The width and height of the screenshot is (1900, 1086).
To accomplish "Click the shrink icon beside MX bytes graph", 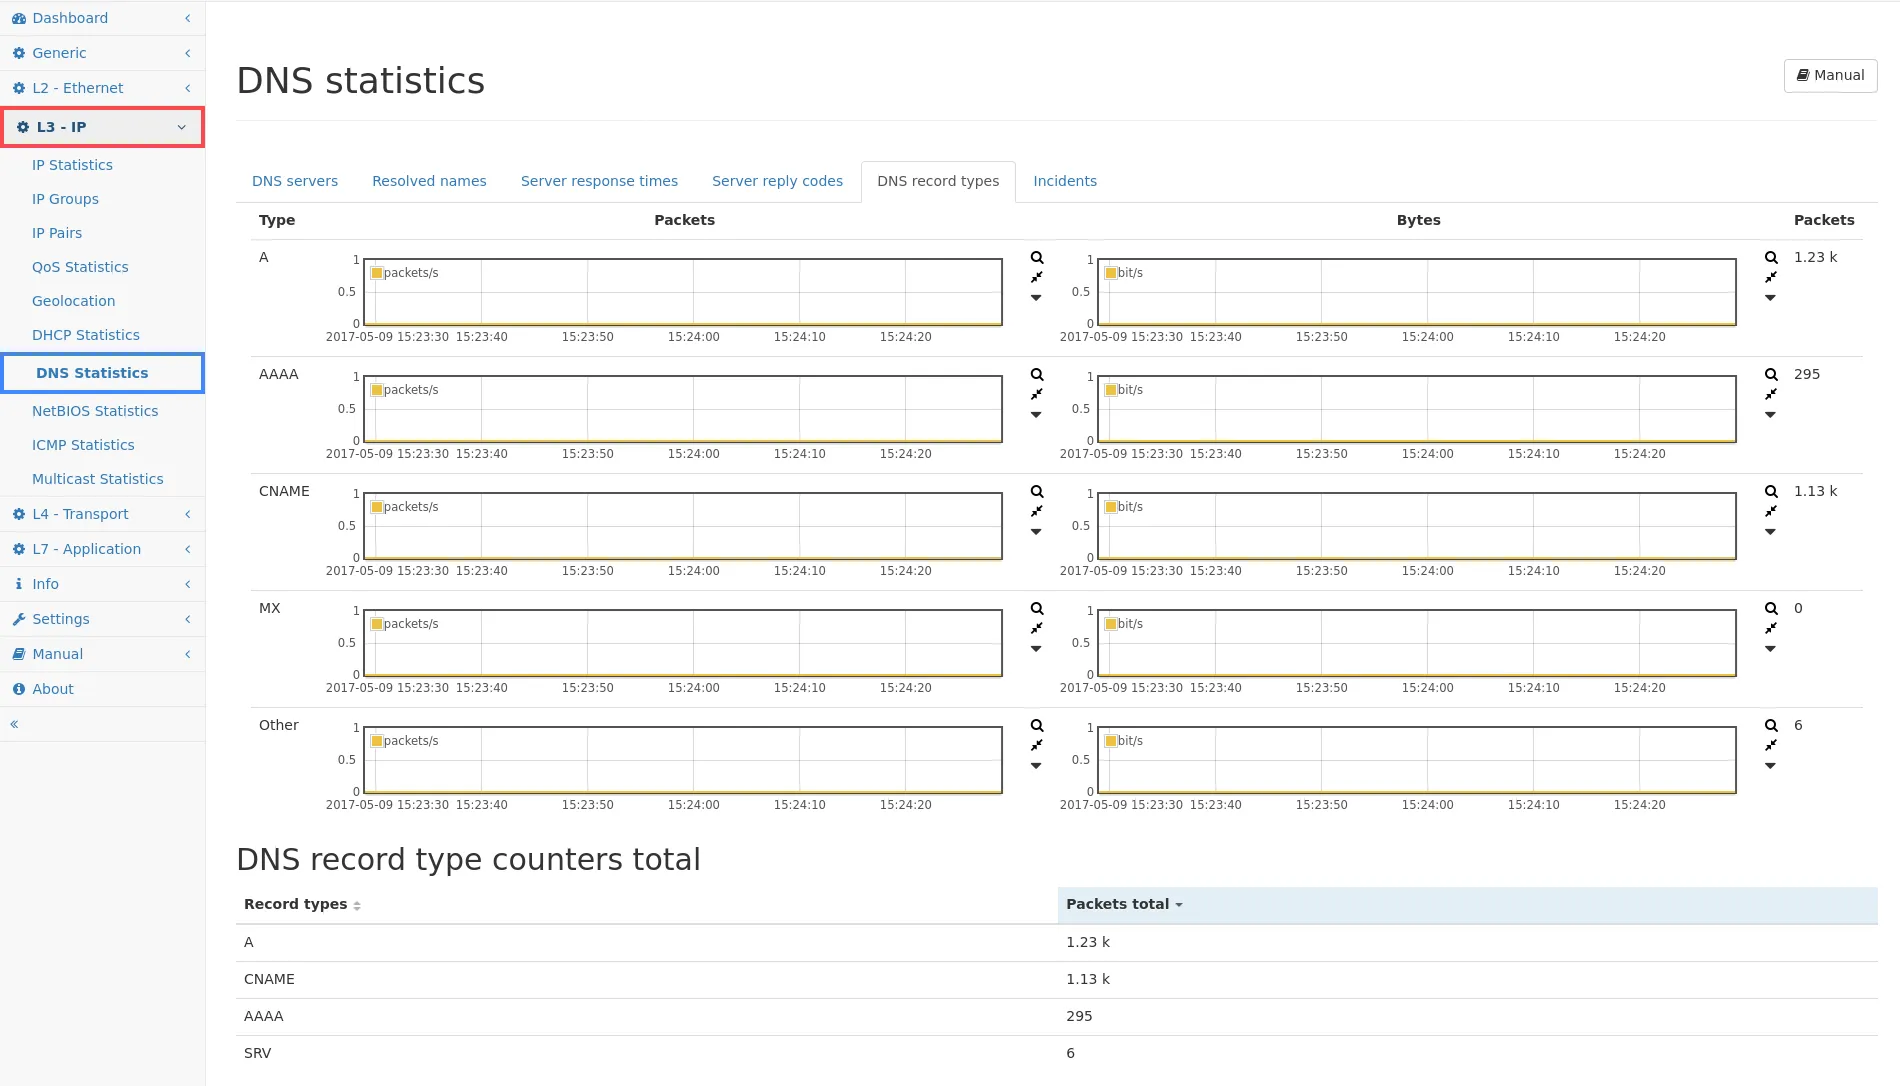I will point(1771,629).
